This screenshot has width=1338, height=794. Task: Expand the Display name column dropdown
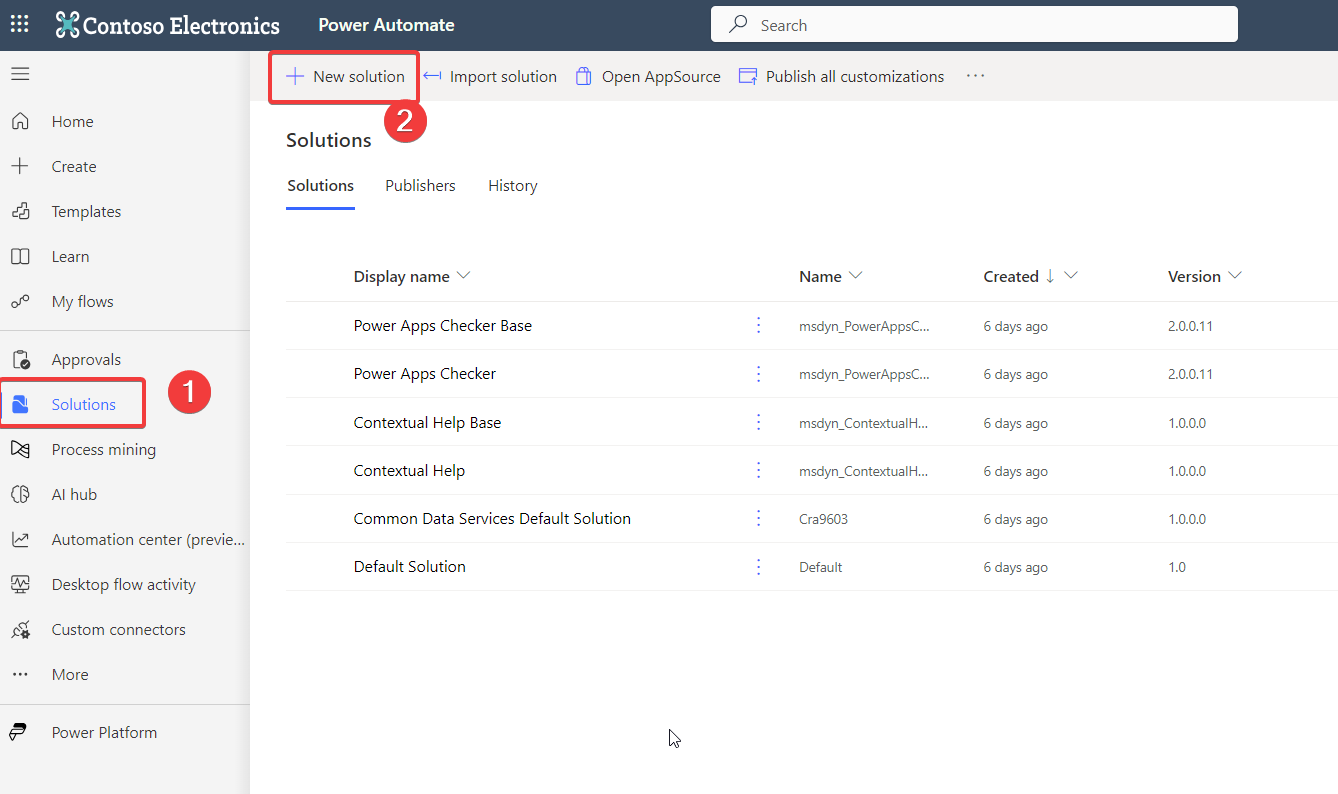463,277
